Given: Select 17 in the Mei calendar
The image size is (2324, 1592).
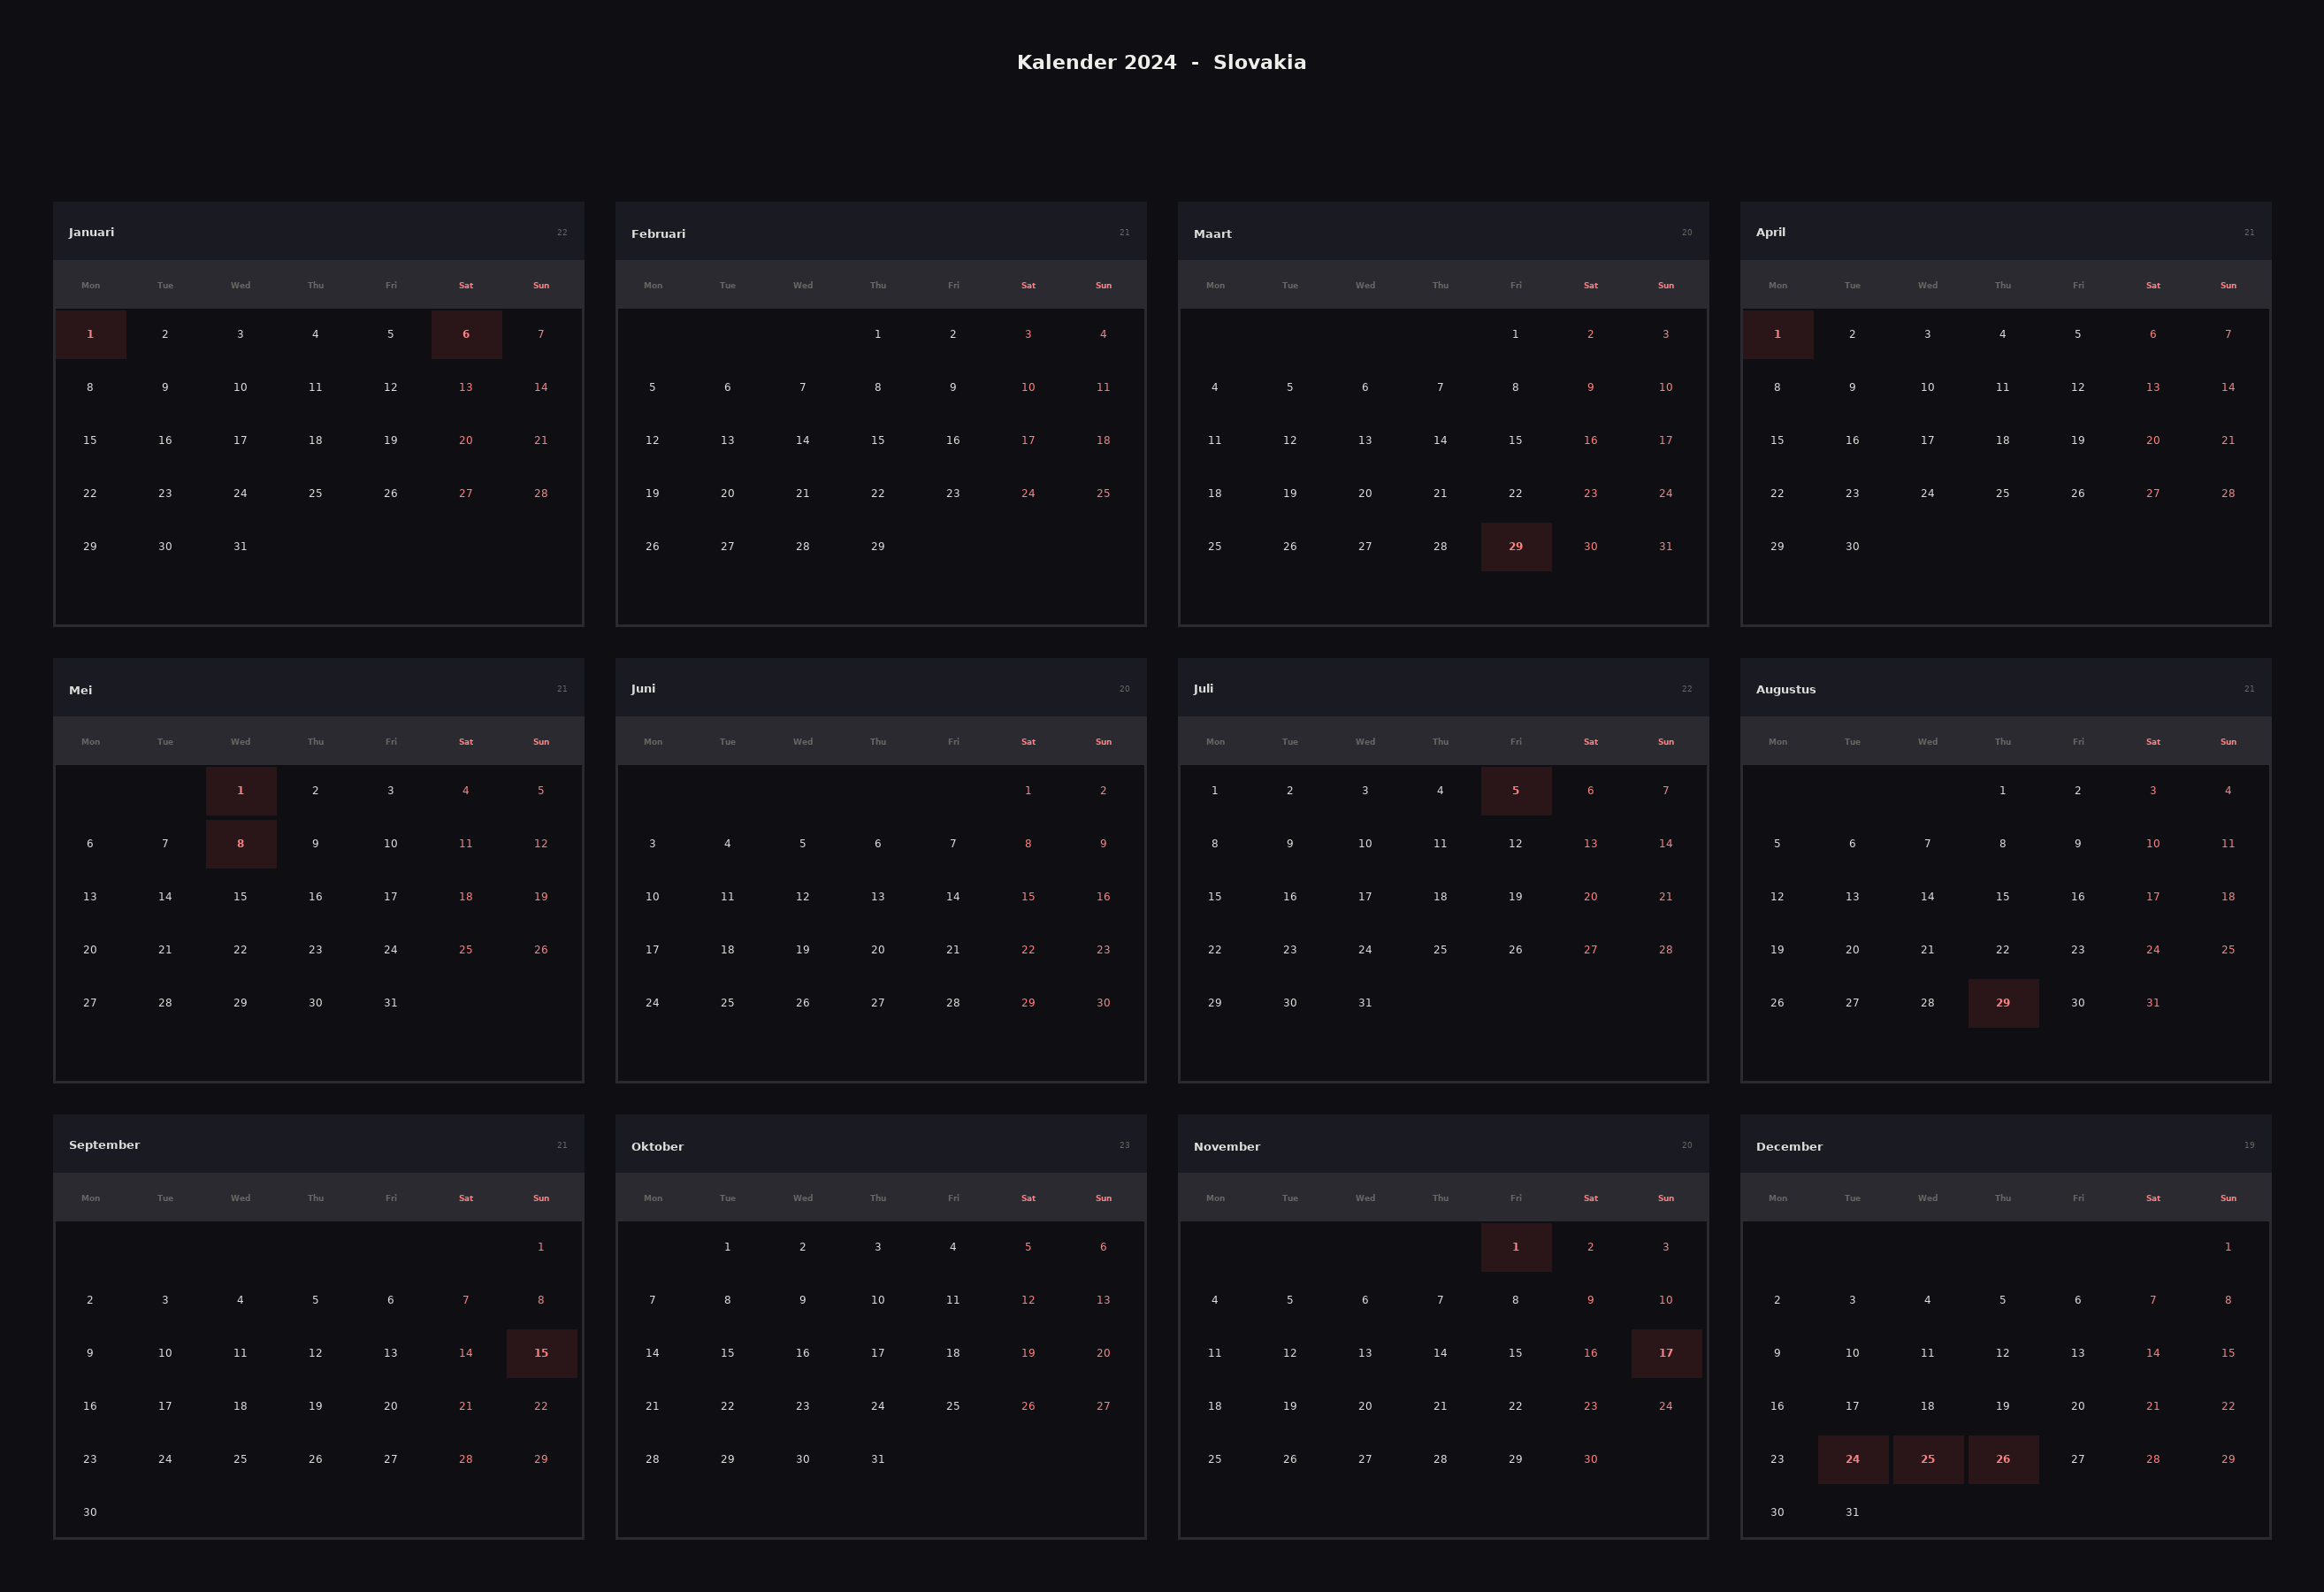Looking at the screenshot, I should (391, 897).
